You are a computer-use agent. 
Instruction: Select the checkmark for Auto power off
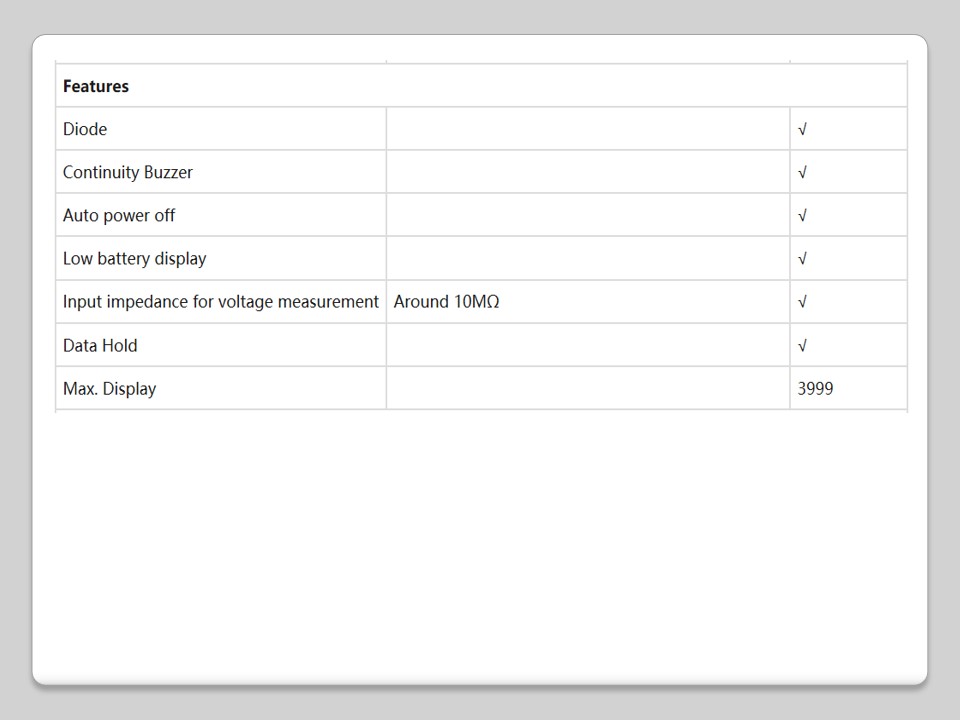(803, 215)
